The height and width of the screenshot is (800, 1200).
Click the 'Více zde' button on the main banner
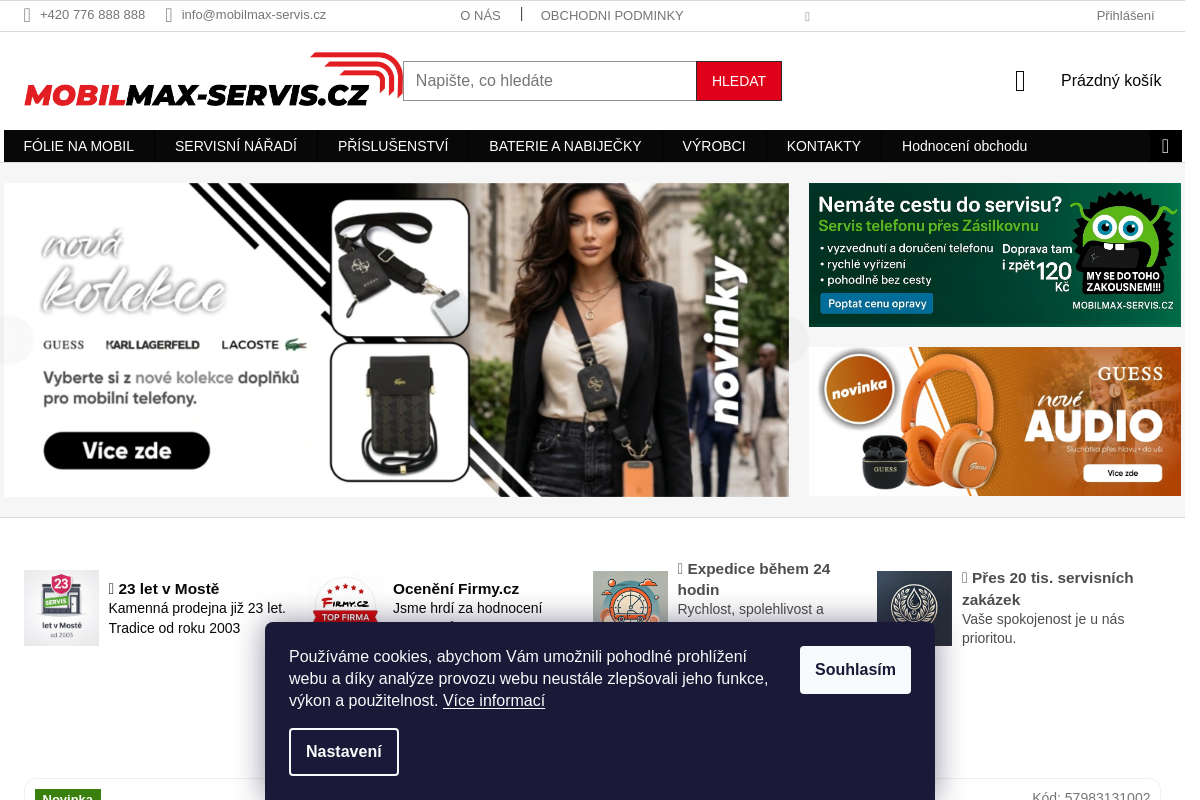127,450
